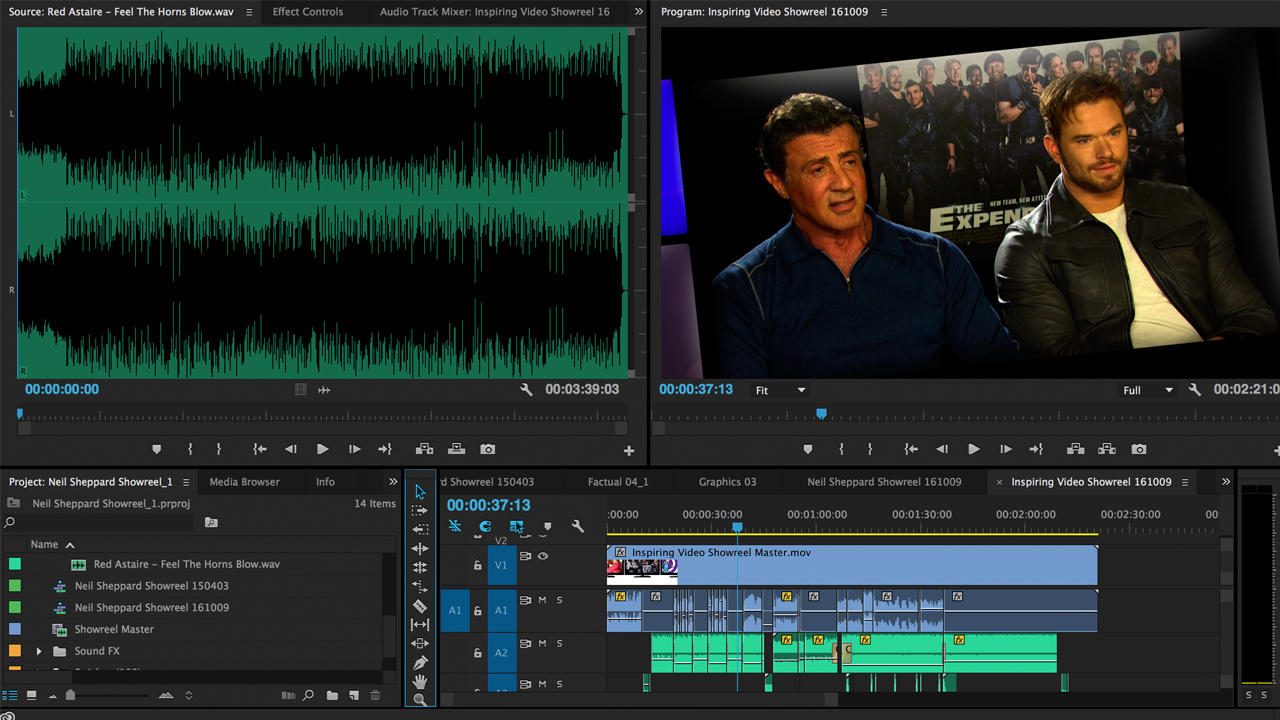1280x720 pixels.
Task: Open the Media Browser tab
Action: (x=244, y=482)
